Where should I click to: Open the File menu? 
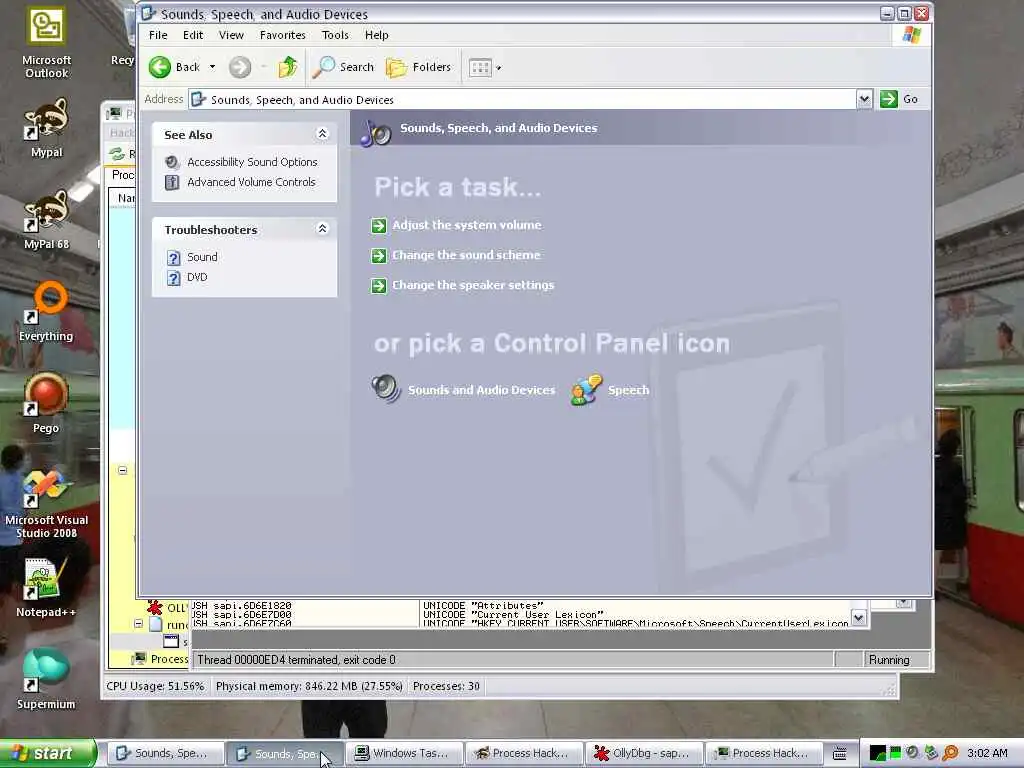click(158, 35)
